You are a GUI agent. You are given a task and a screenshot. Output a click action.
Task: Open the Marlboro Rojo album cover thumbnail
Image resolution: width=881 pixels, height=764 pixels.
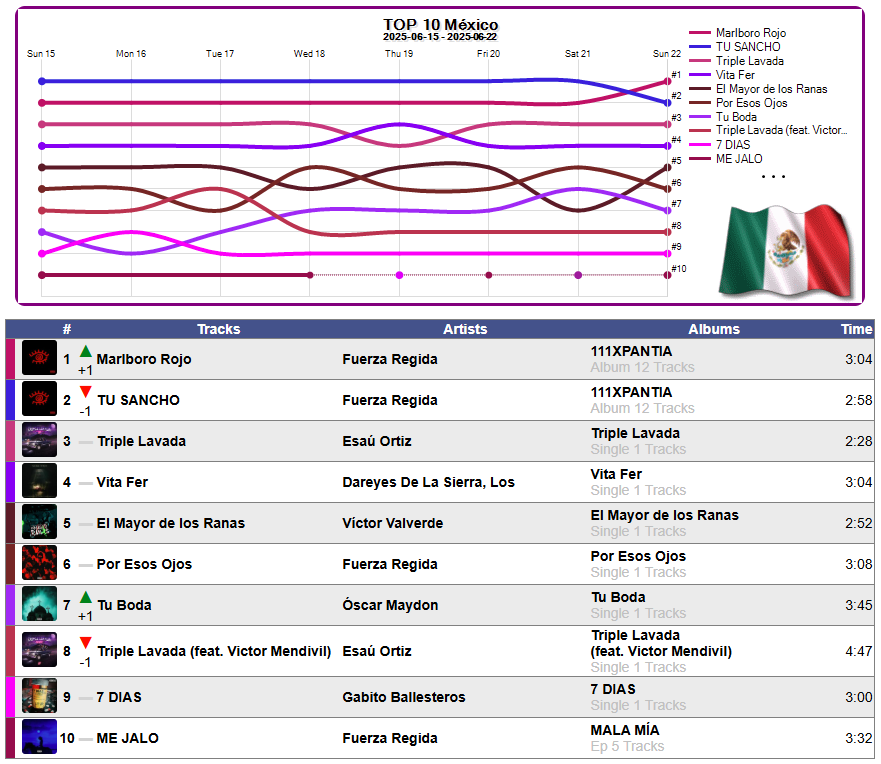pyautogui.click(x=39, y=358)
